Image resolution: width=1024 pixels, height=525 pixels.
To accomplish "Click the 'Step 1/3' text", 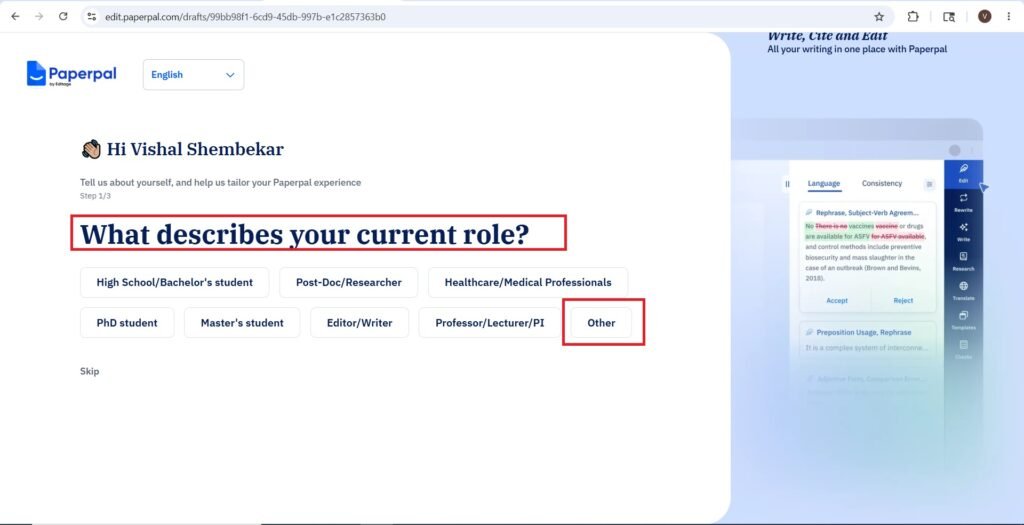I will pos(93,196).
